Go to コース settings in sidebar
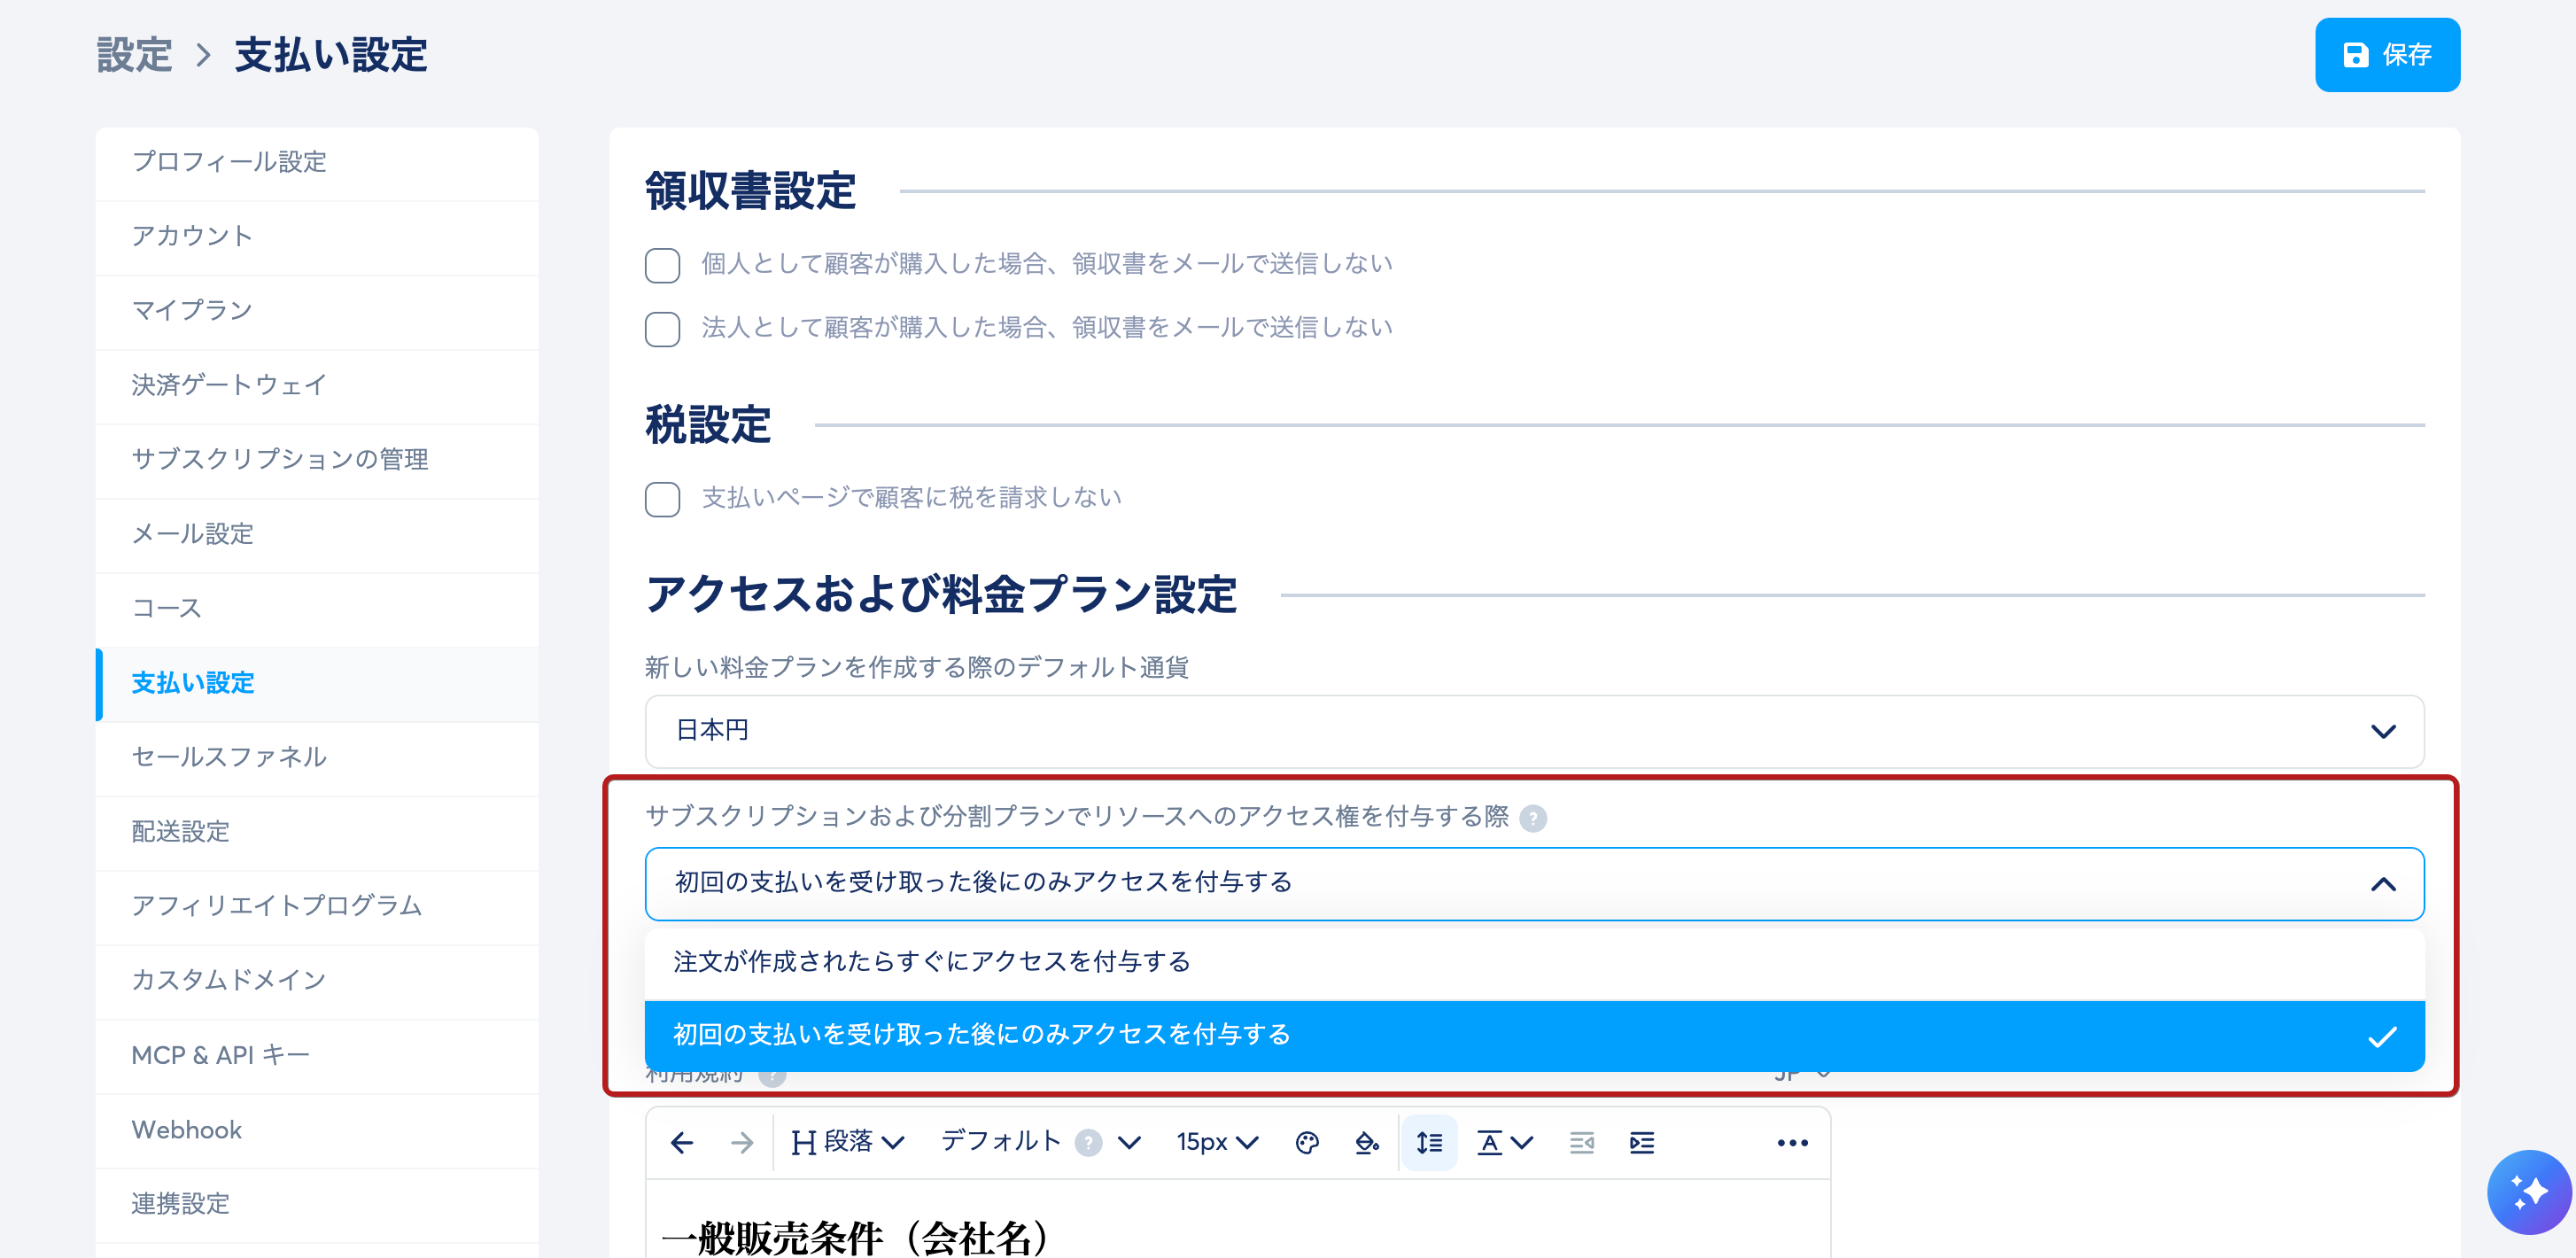This screenshot has width=2576, height=1258. [317, 609]
